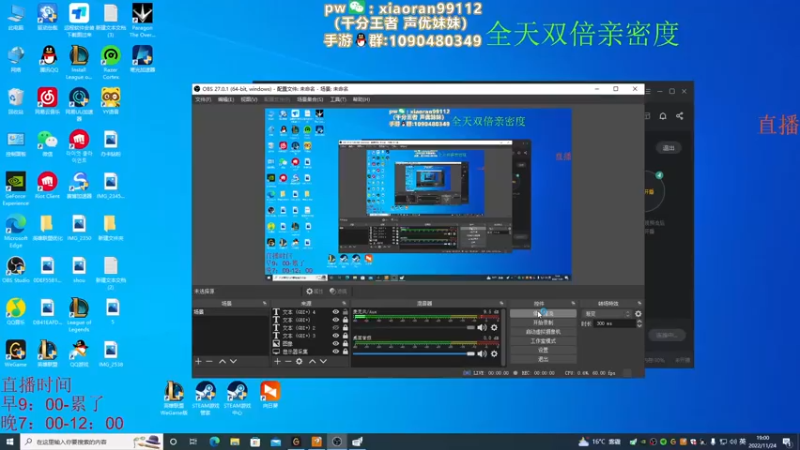Click 启动虚拟摄像机 virtual camera button

[x=543, y=332]
